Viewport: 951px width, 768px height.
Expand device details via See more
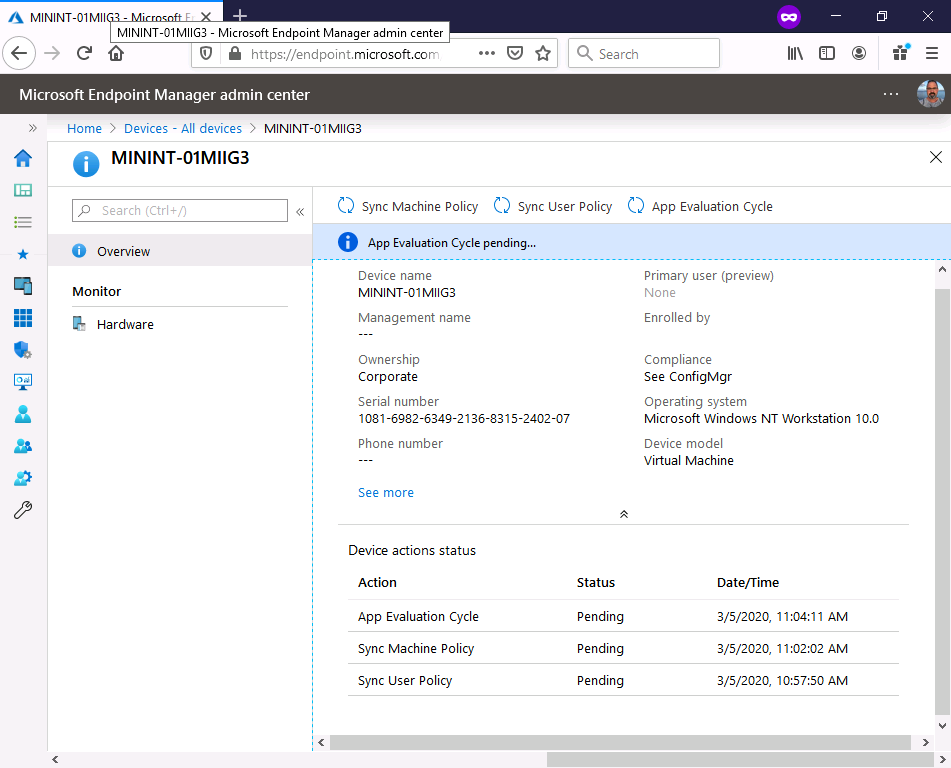385,492
